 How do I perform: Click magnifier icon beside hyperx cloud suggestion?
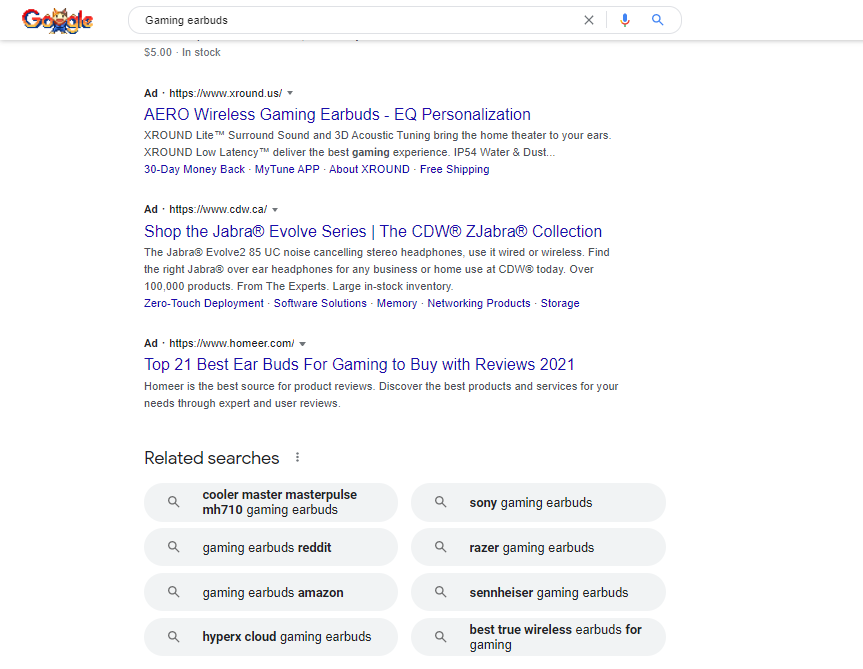click(x=174, y=636)
